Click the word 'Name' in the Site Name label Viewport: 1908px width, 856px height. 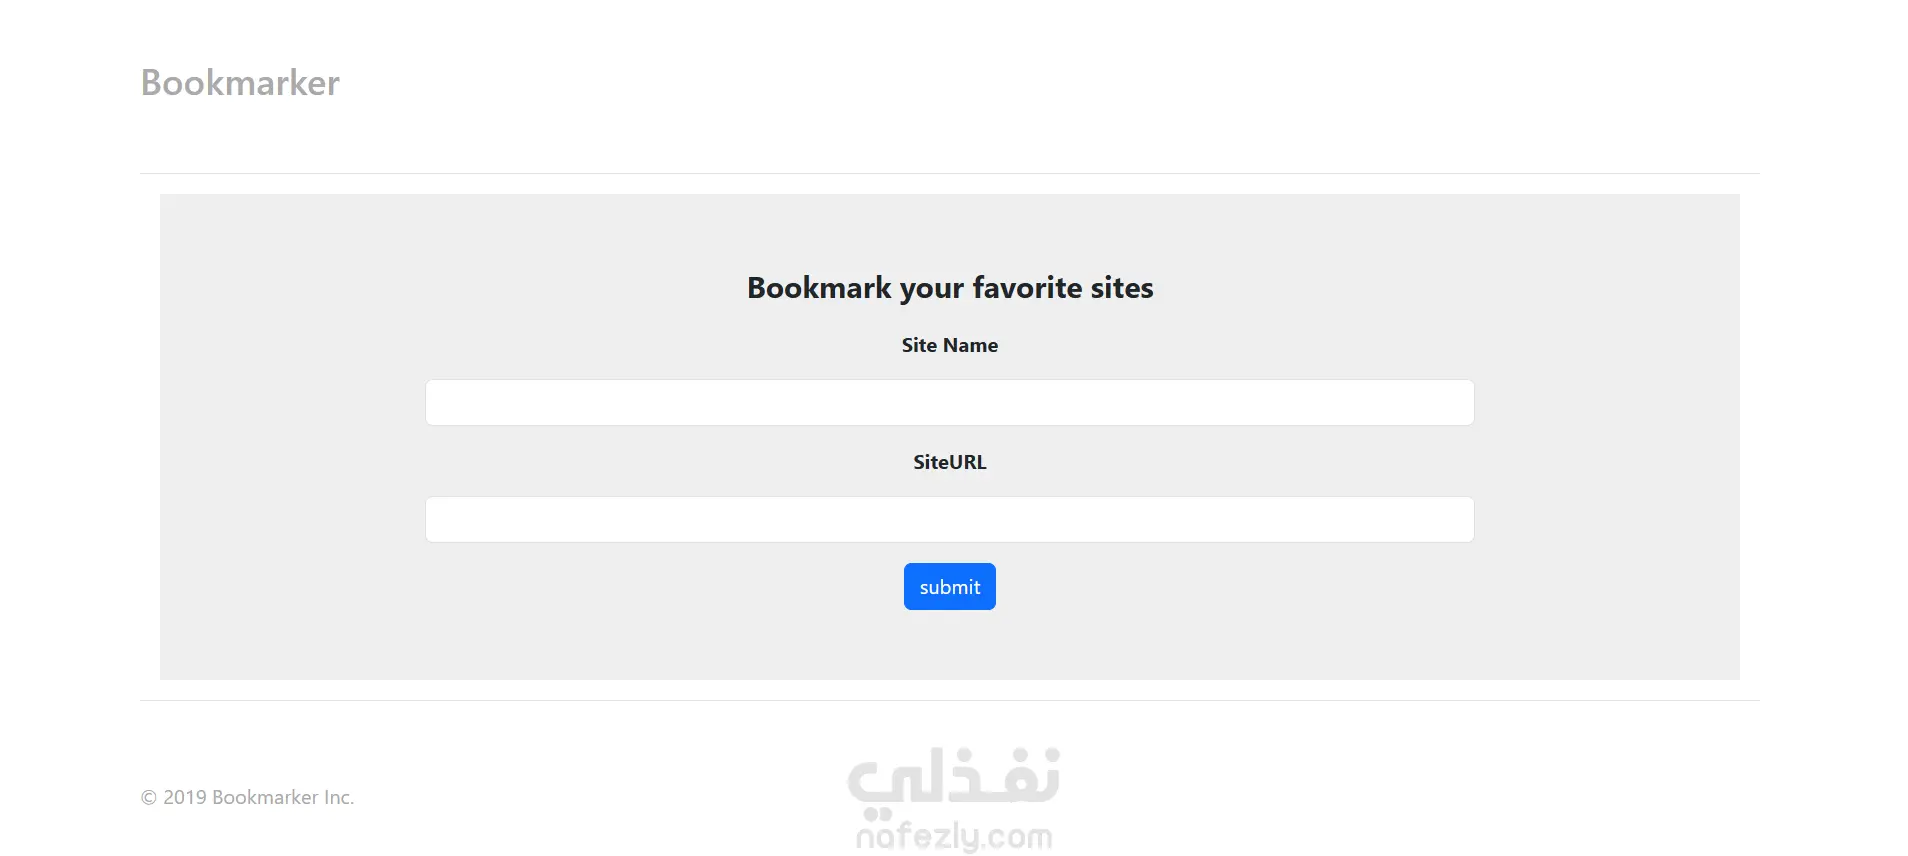pyautogui.click(x=970, y=345)
